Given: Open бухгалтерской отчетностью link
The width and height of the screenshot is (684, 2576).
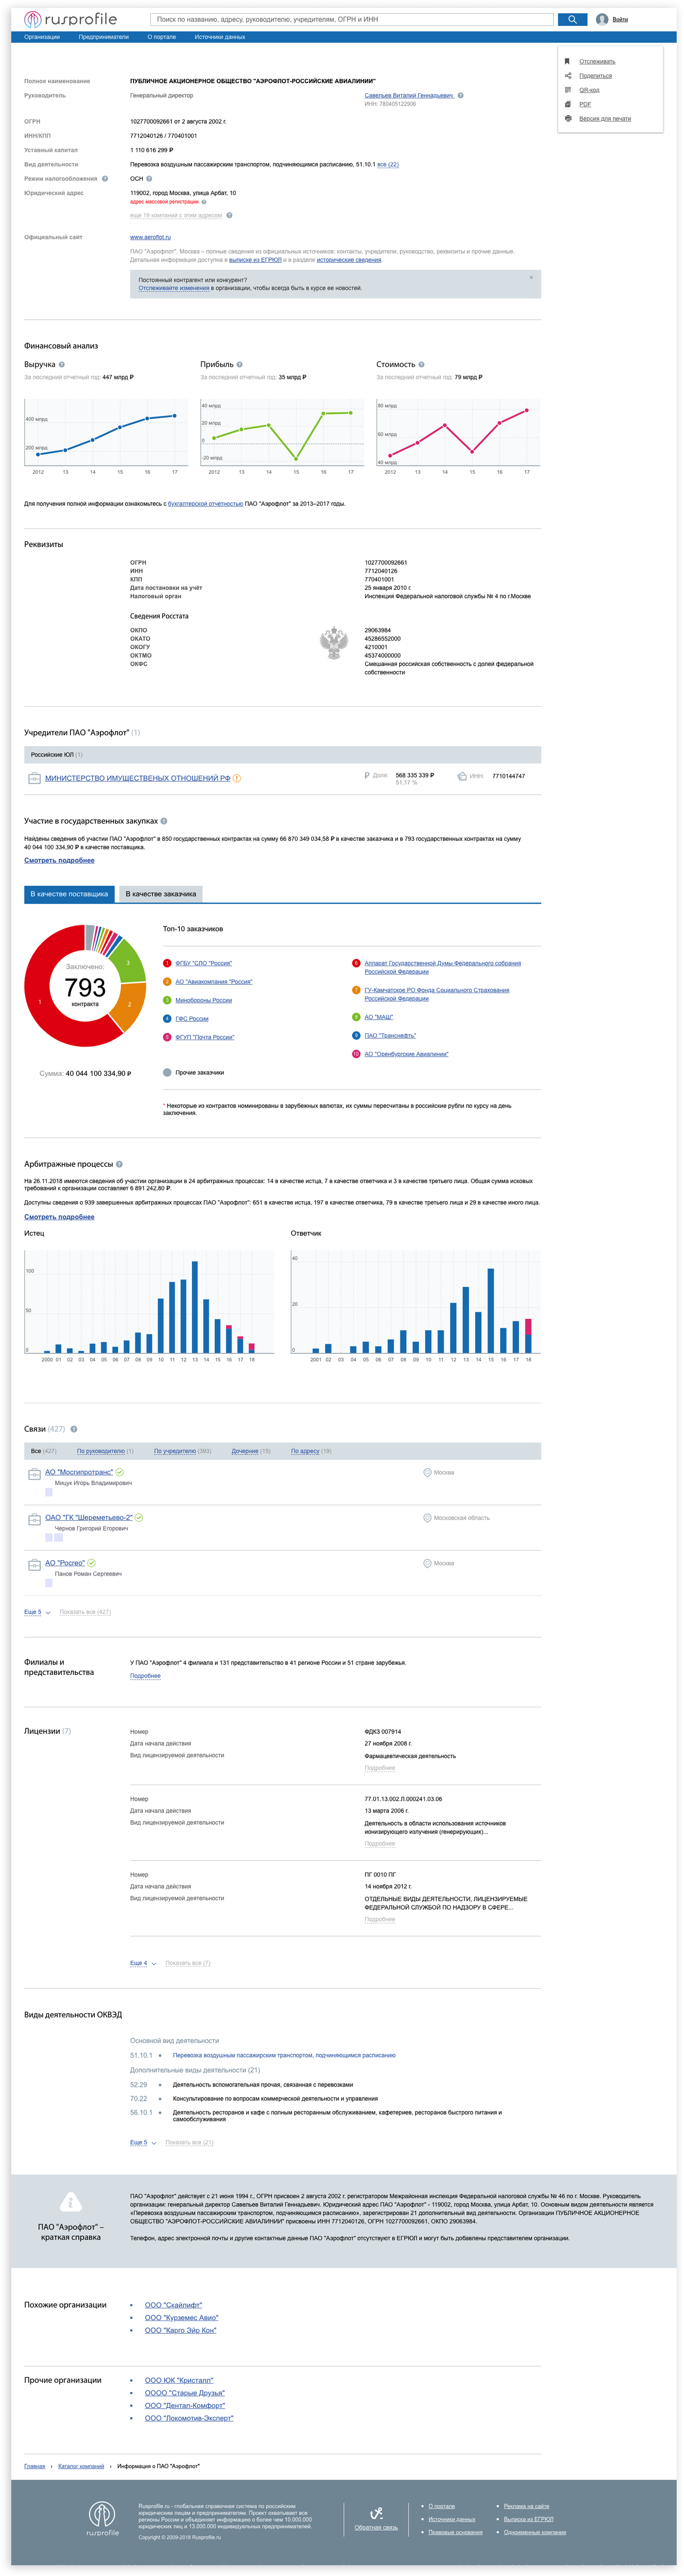Looking at the screenshot, I should [x=205, y=504].
